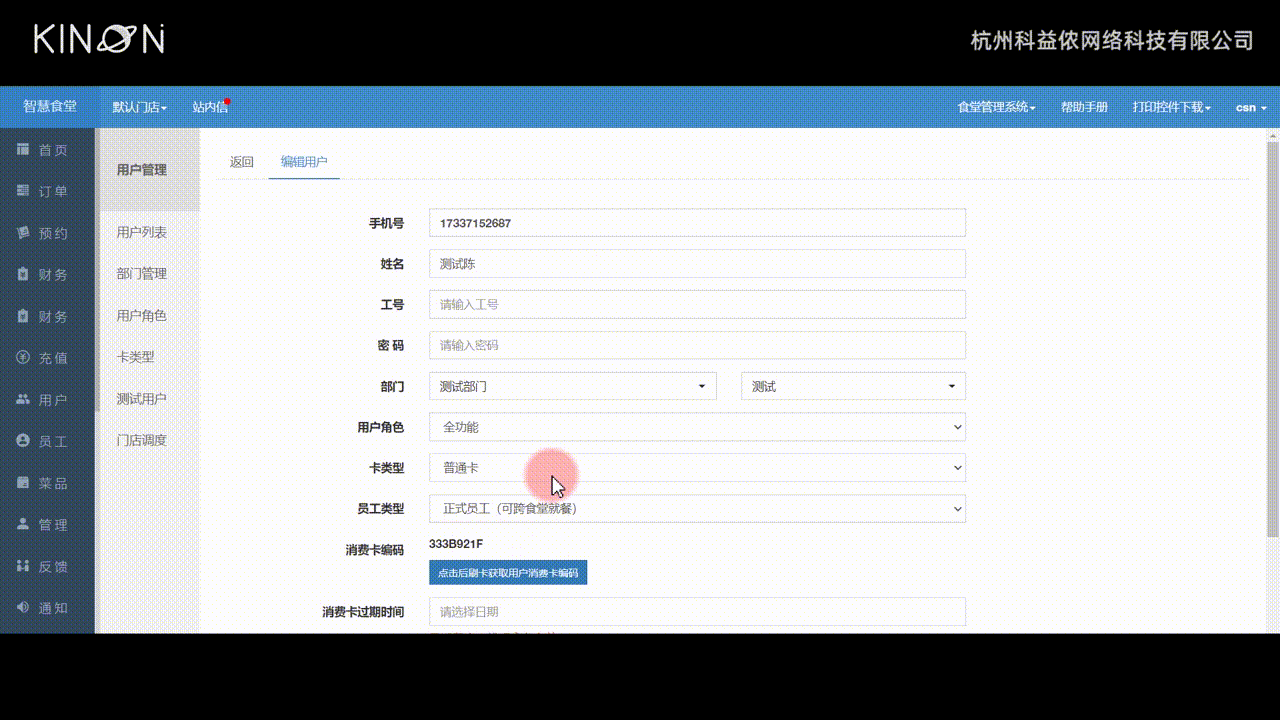Click the second 财务 finance icon
Image resolution: width=1280 pixels, height=720 pixels.
pyautogui.click(x=23, y=316)
